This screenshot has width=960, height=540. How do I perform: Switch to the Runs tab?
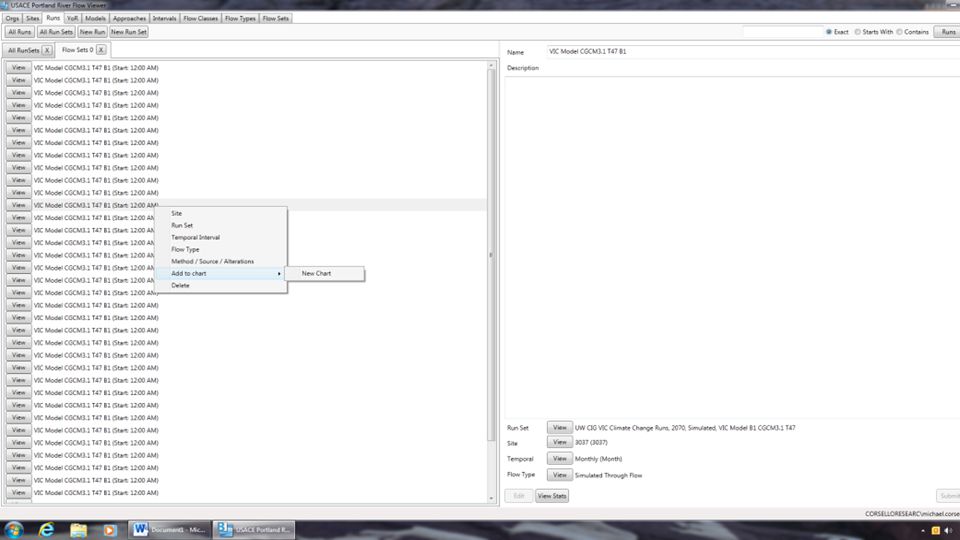[53, 18]
